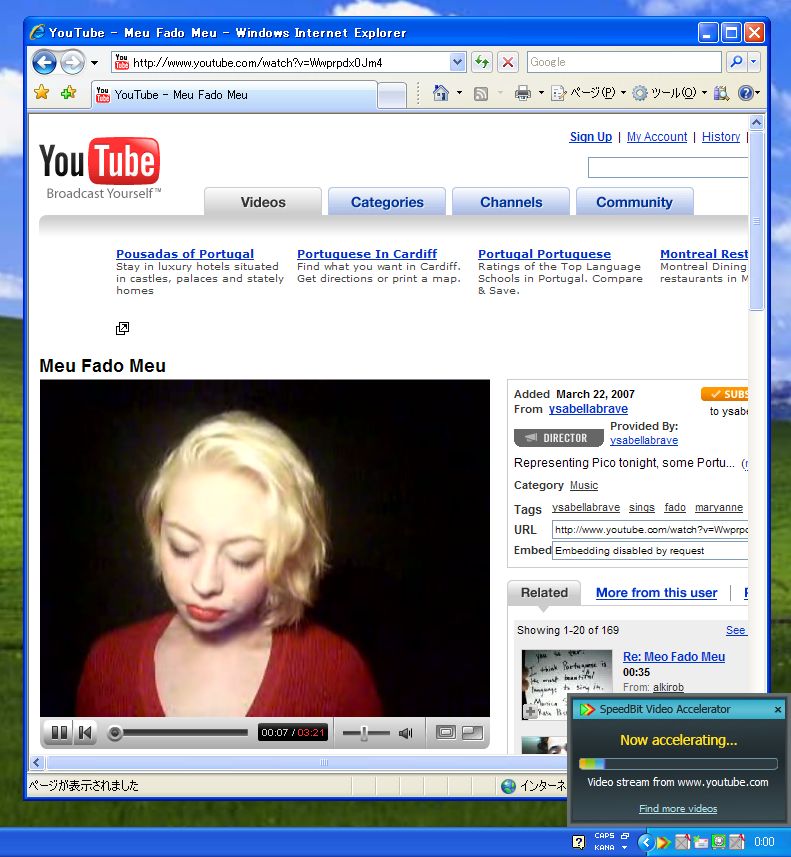This screenshot has height=857, width=791.
Task: Run search with the magnifier icon
Action: (x=736, y=62)
